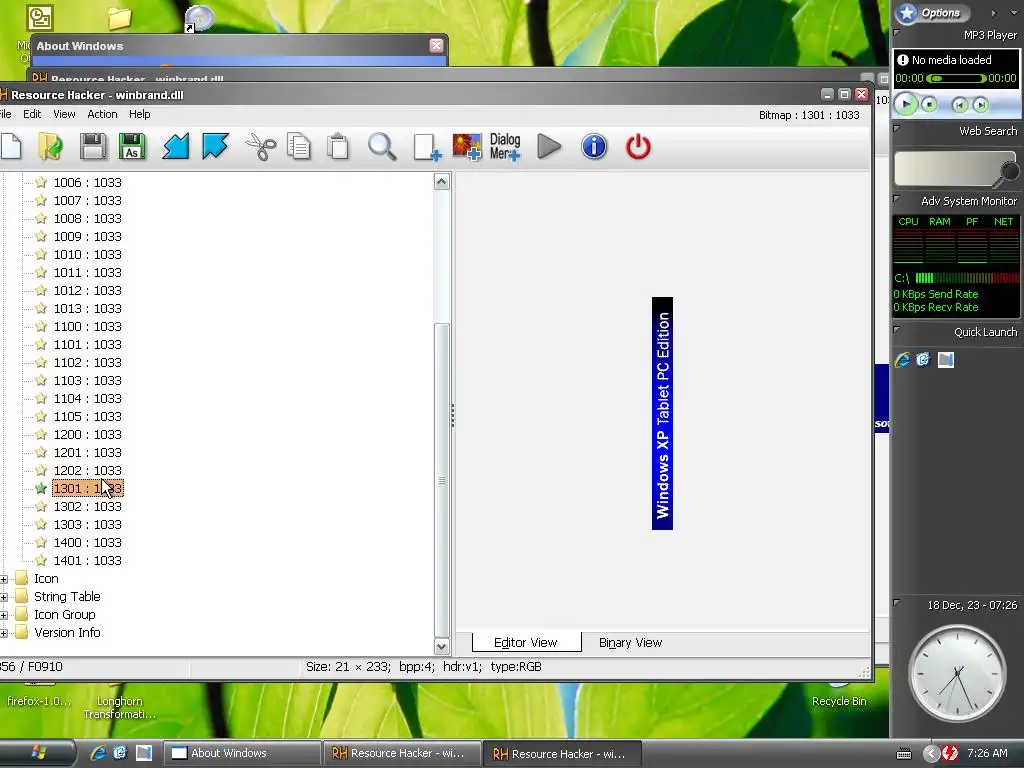Select bitmap resource 1013 : 1033
Screen dimensions: 1024x768
88,309
